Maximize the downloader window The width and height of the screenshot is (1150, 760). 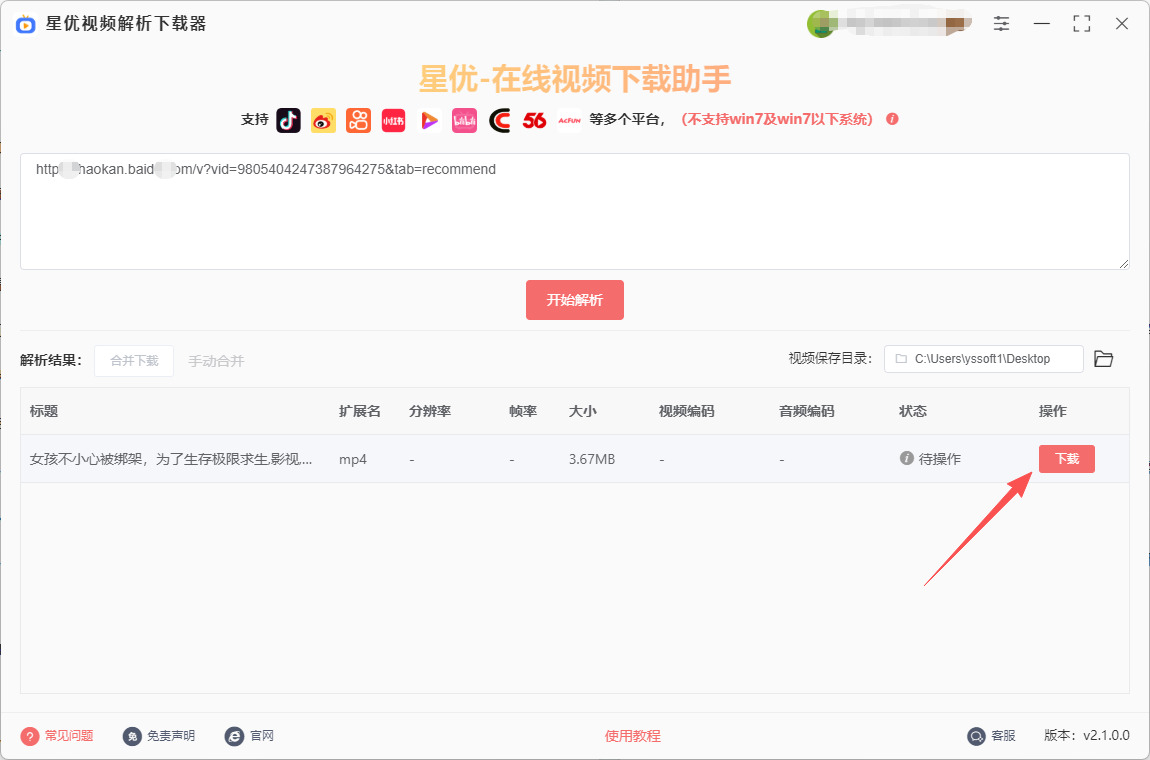coord(1081,23)
